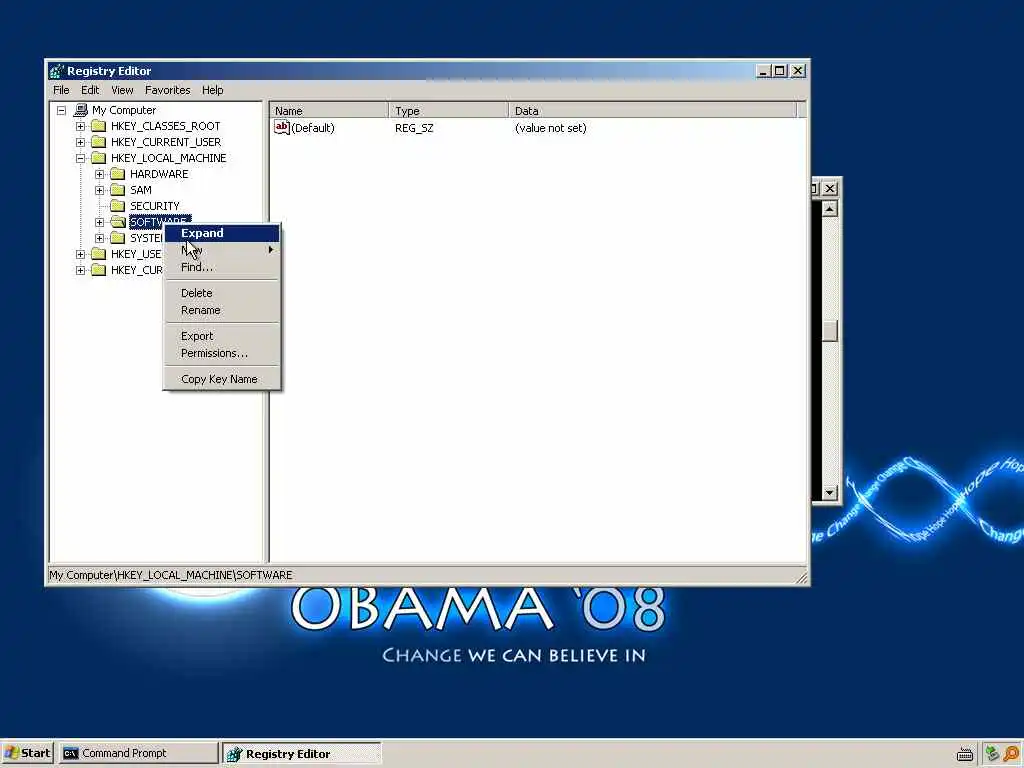The height and width of the screenshot is (768, 1024).
Task: Click the HKEY_CURRENT_USER folder icon
Action: [99, 142]
